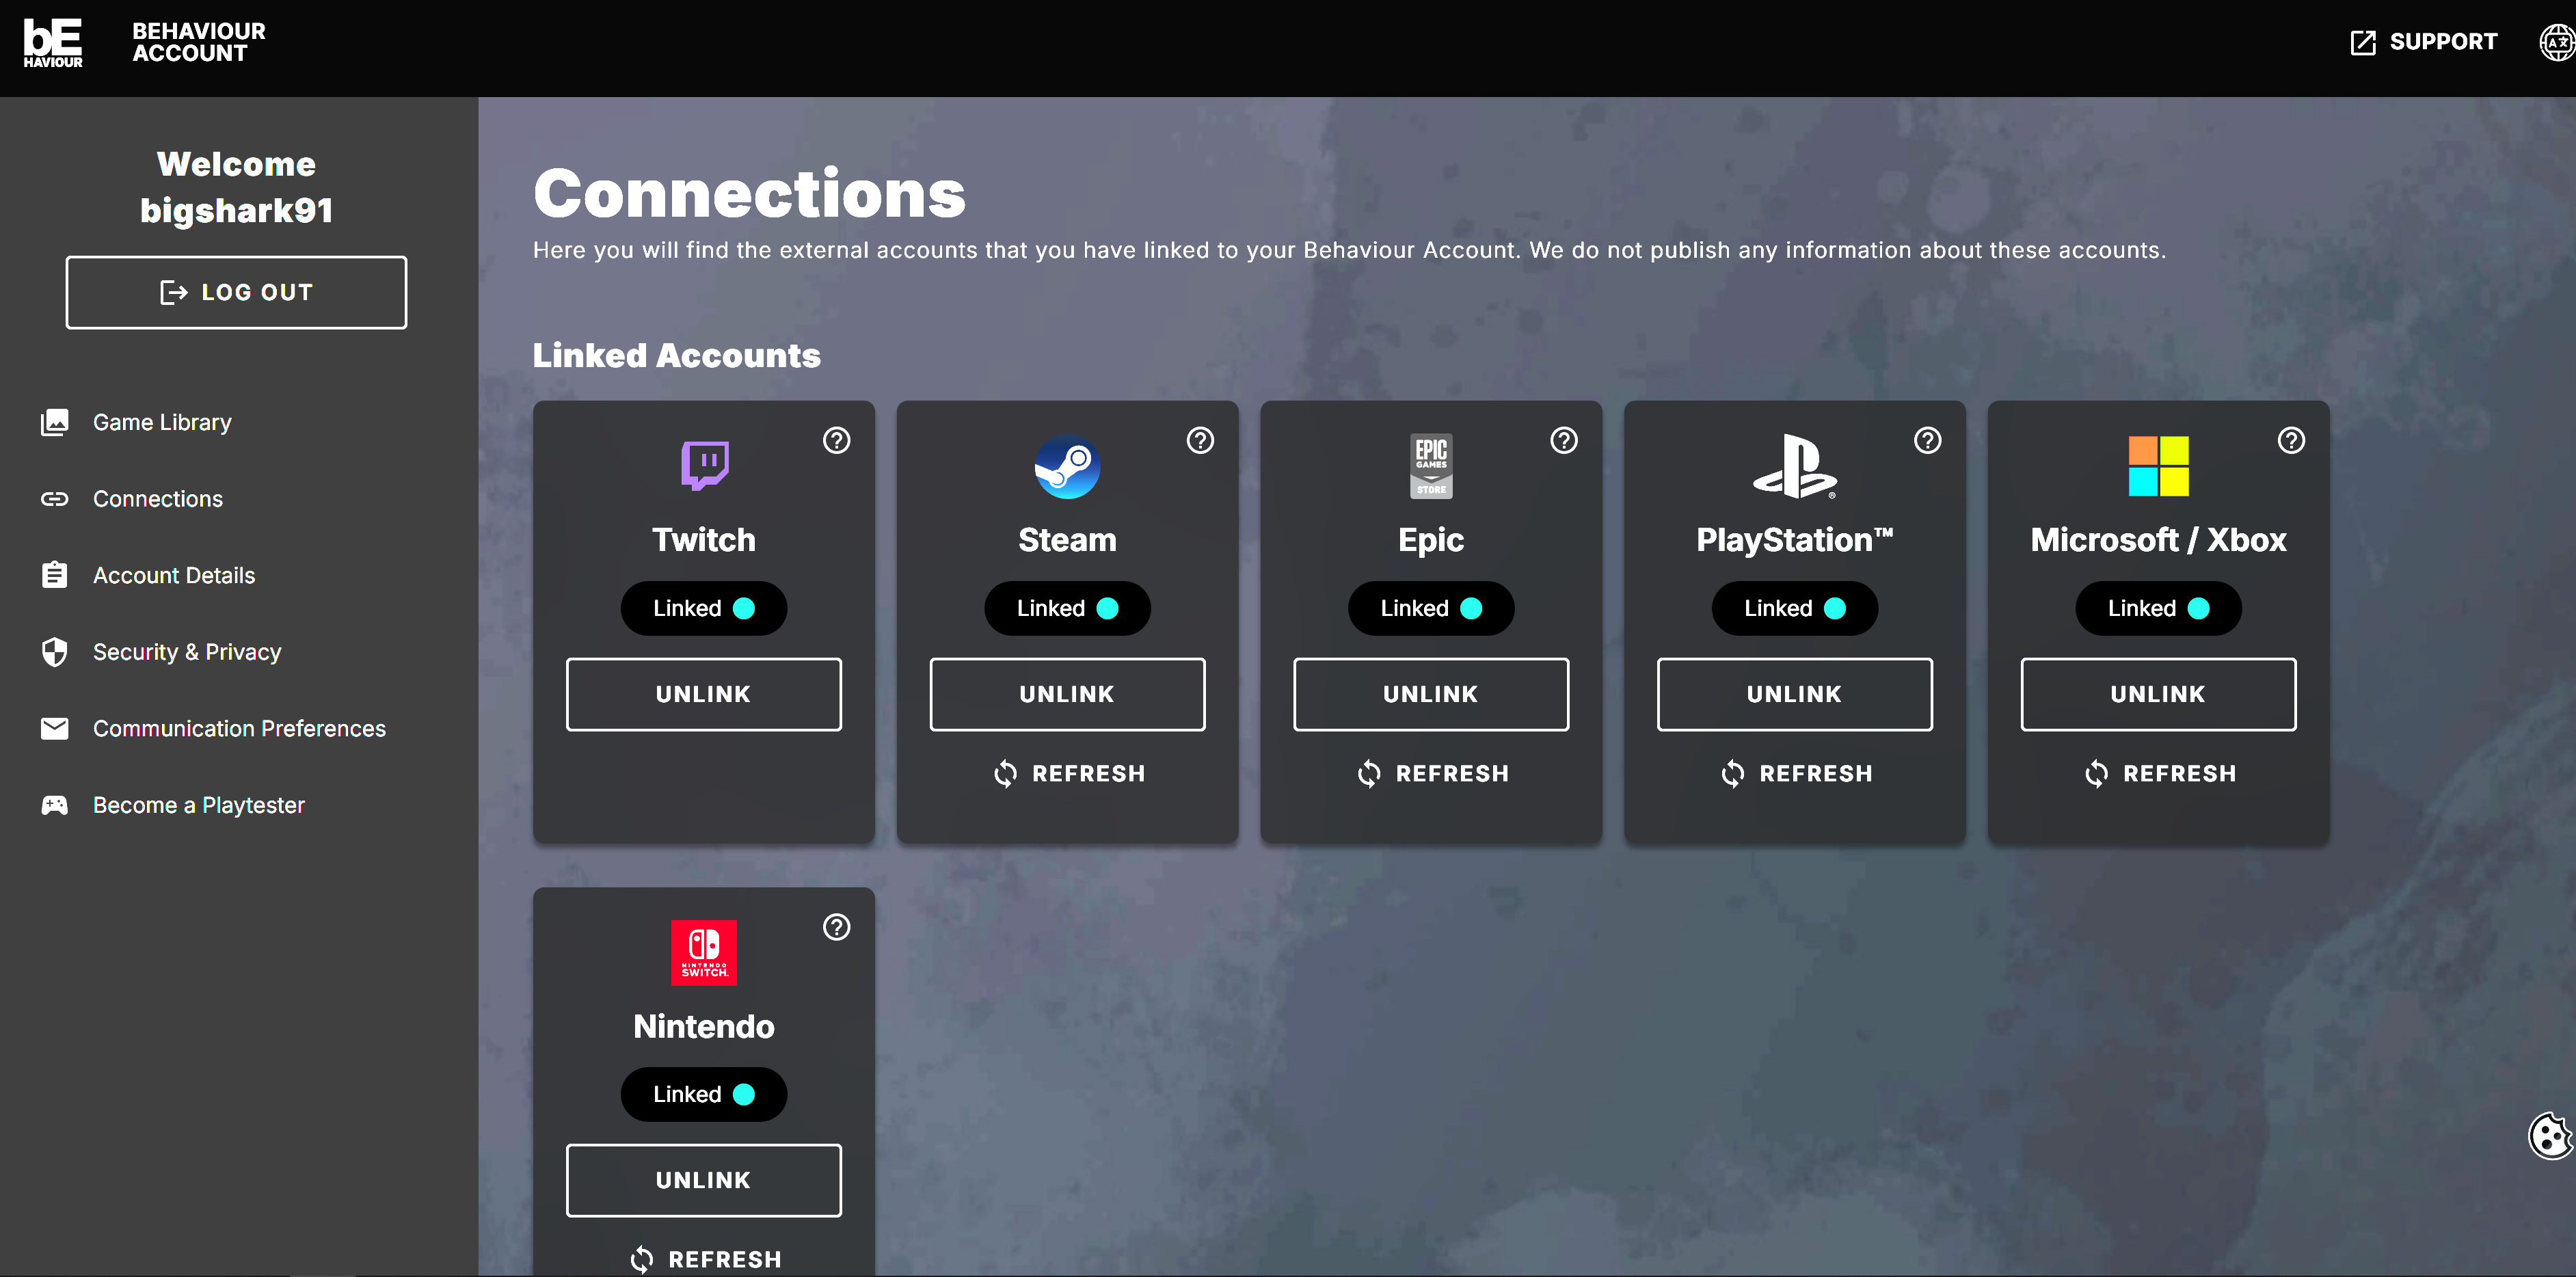Click the Nintendo card help icon
The width and height of the screenshot is (2576, 1277).
(836, 927)
